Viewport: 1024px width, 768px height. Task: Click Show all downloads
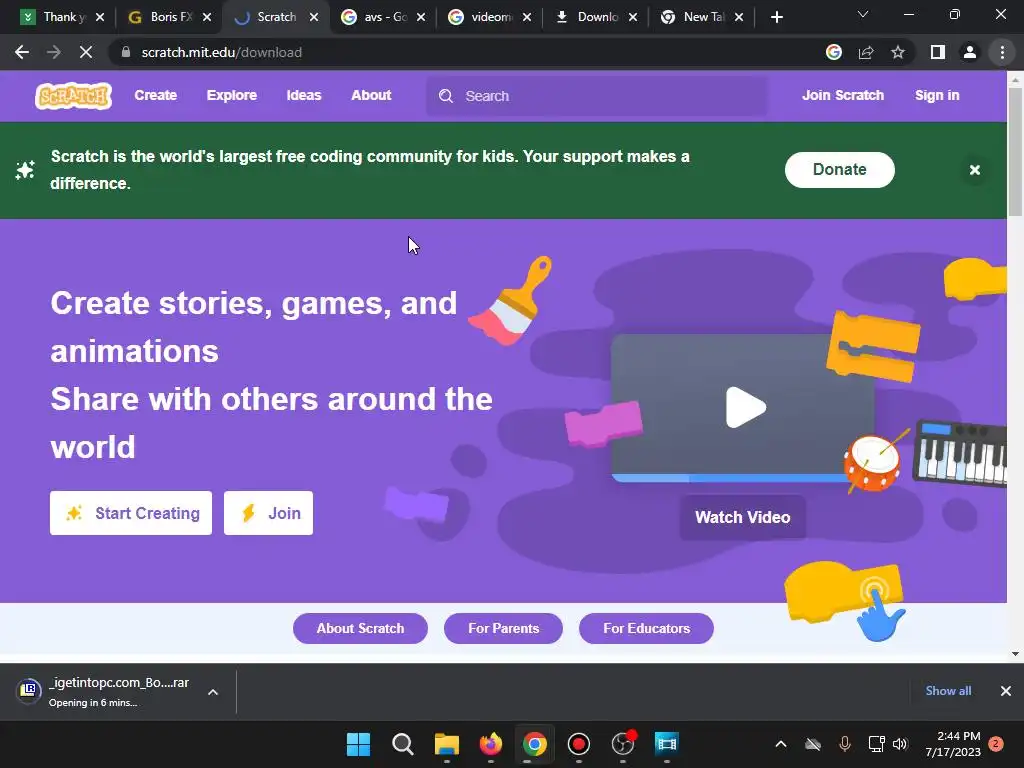(948, 691)
